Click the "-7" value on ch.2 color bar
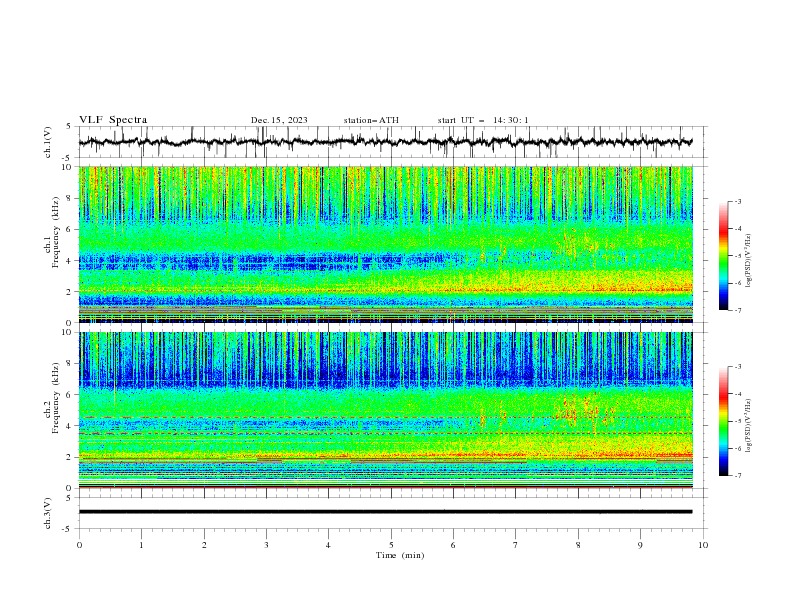This screenshot has height=612, width=792. [738, 476]
